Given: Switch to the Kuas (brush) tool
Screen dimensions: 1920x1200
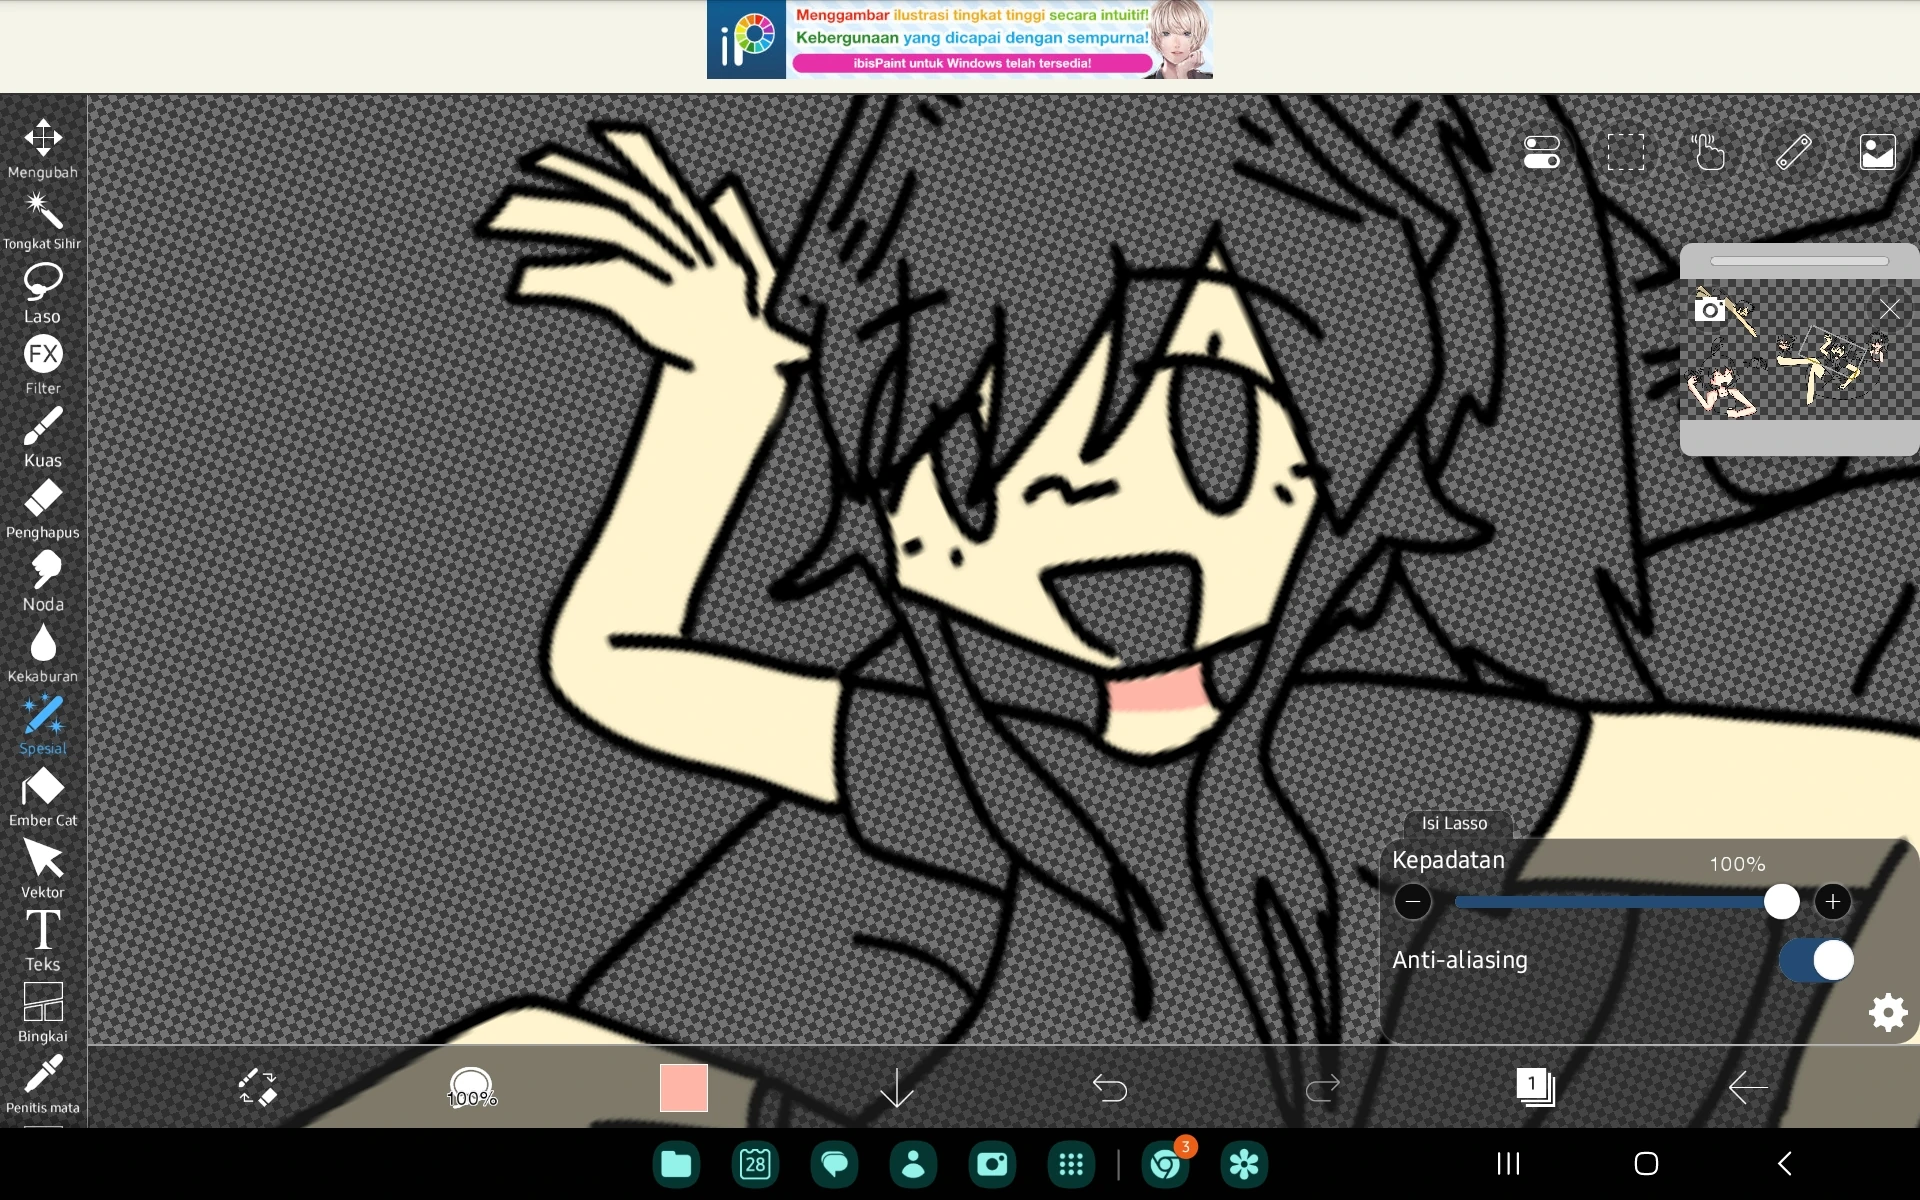Looking at the screenshot, I should click(x=42, y=430).
